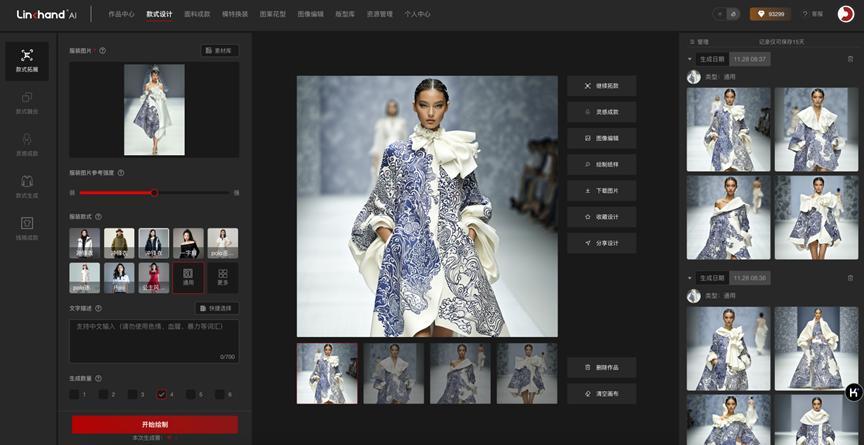The width and height of the screenshot is (864, 445).
Task: Click into the 文字描述 text input box
Action: point(153,338)
